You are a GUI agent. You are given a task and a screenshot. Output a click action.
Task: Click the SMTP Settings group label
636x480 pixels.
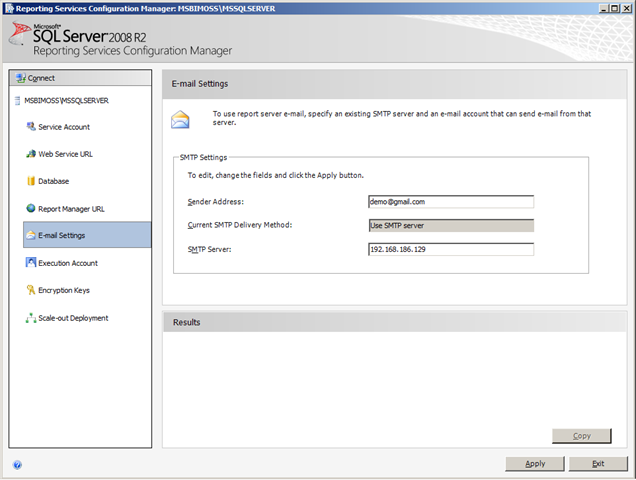point(203,157)
